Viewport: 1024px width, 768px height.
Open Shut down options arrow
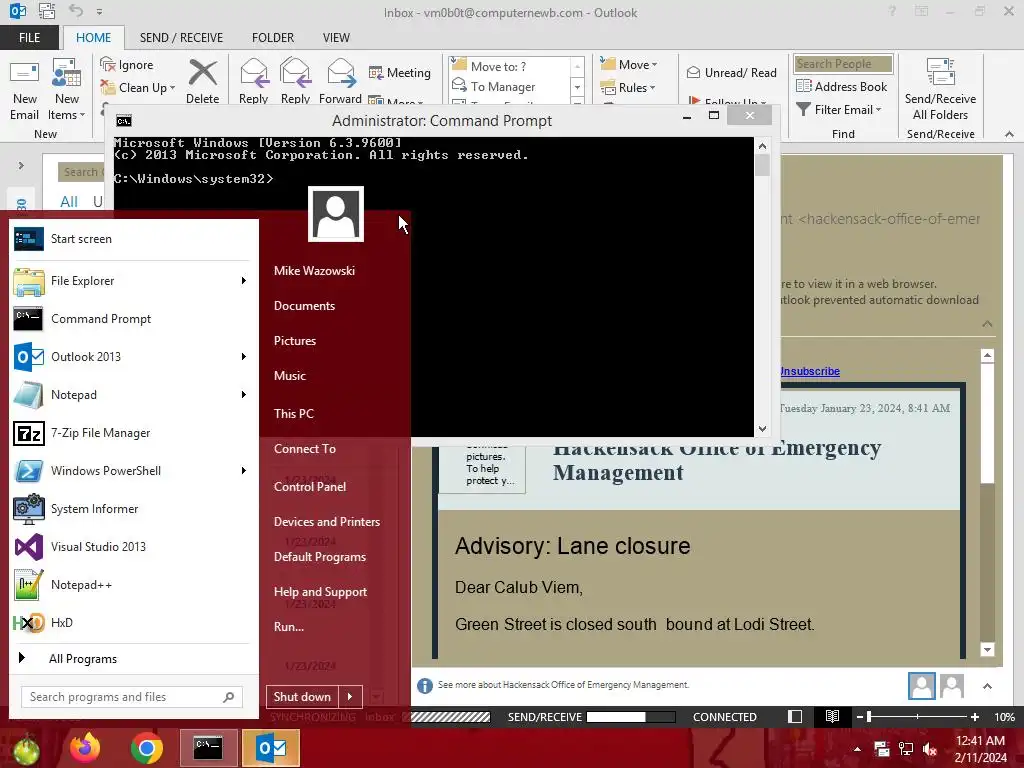(350, 697)
